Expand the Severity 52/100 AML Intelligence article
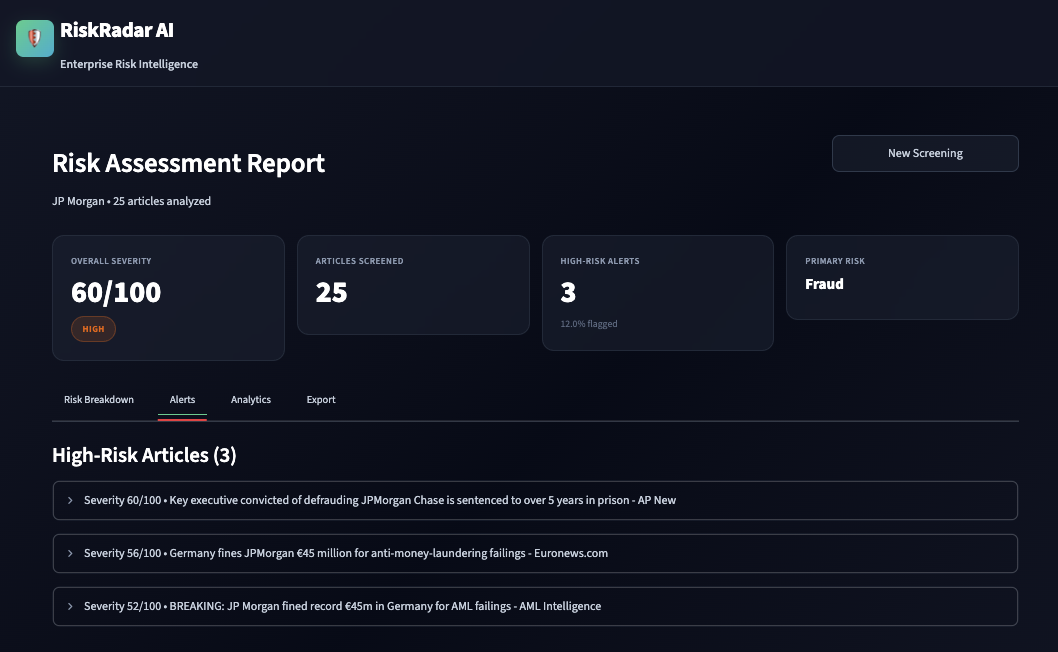The width and height of the screenshot is (1058, 652). tap(535, 606)
